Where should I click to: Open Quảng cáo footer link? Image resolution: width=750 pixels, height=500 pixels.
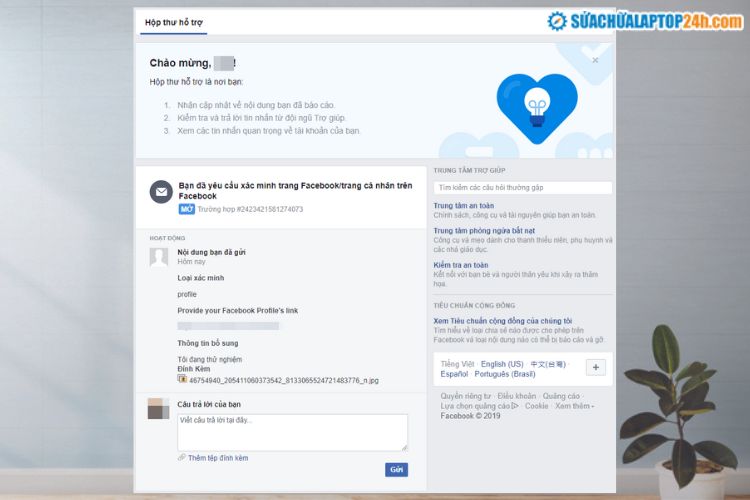click(x=561, y=396)
